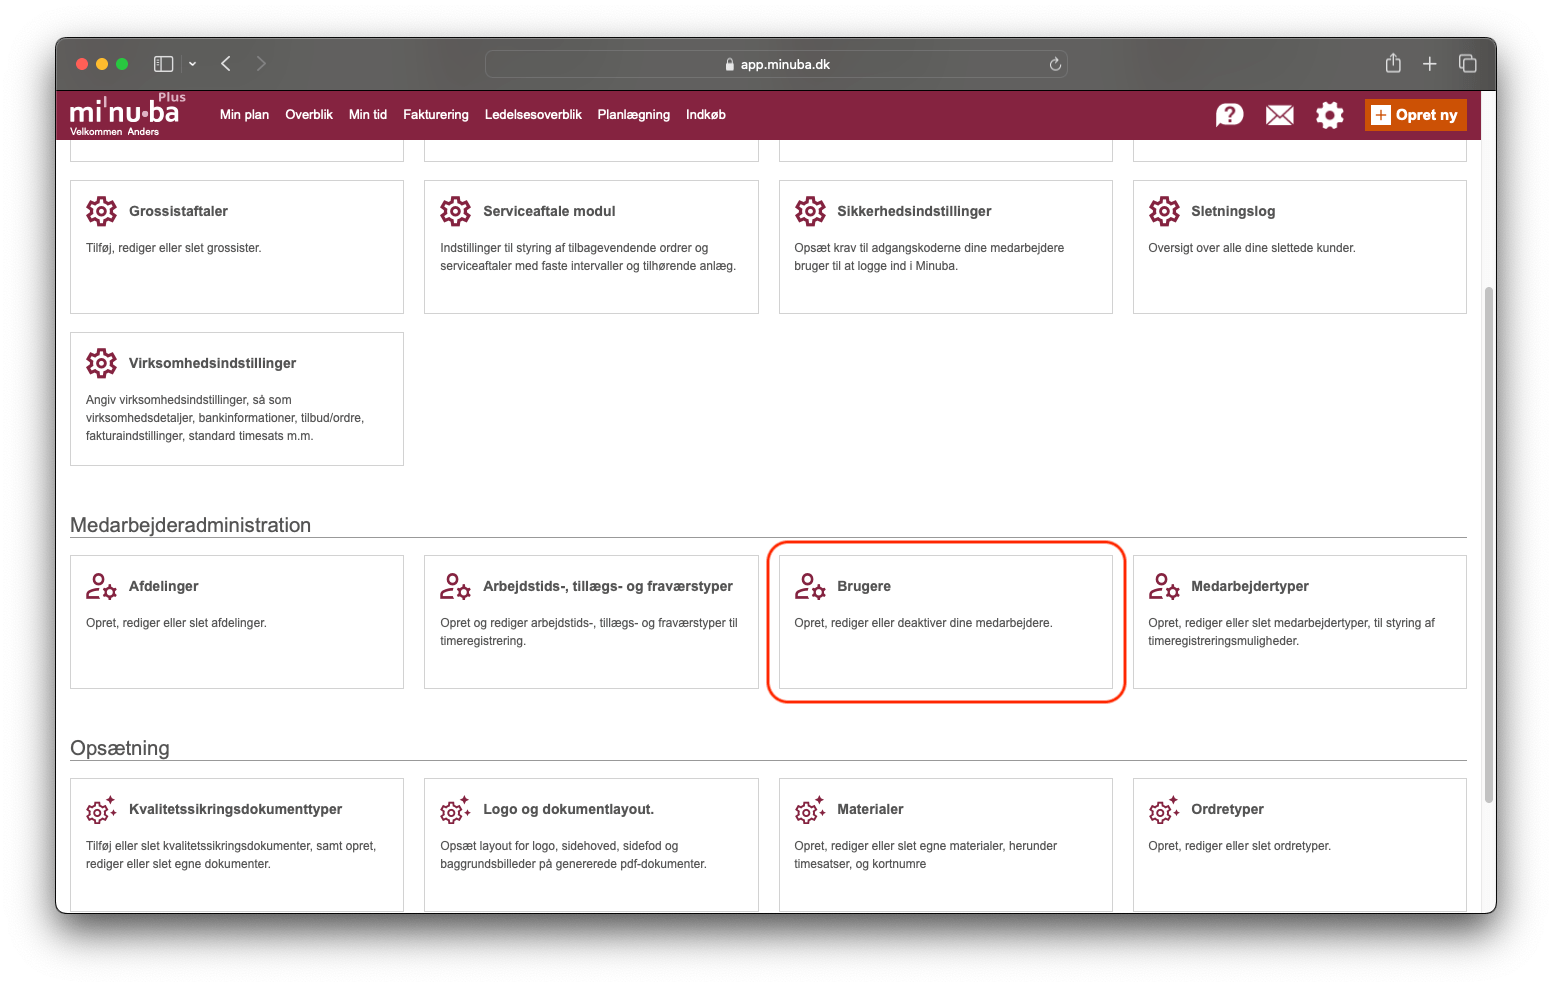Click the Minuba Plus logo

coord(127,109)
